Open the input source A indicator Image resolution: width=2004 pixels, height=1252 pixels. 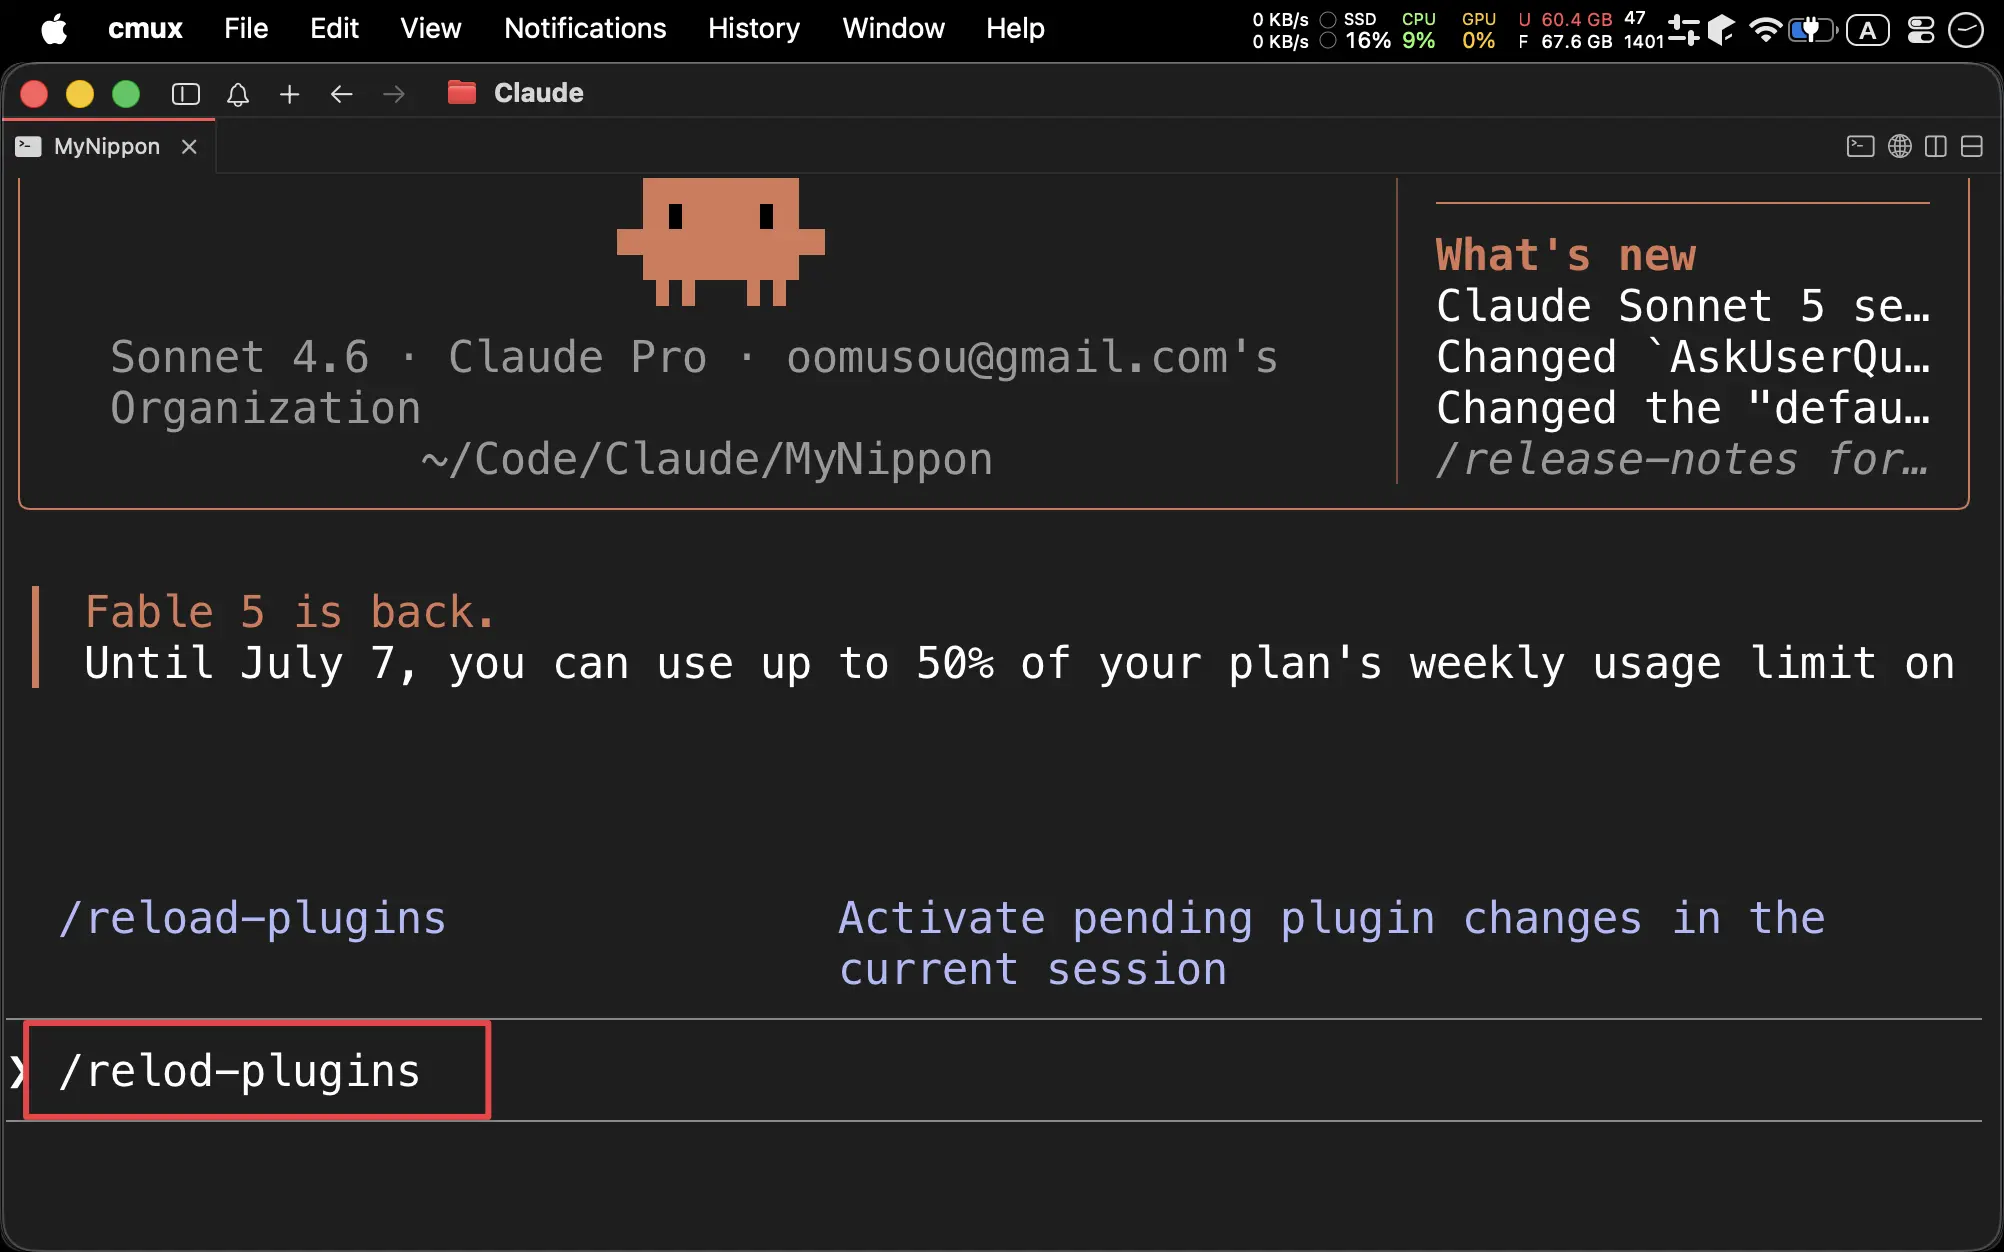[1867, 30]
